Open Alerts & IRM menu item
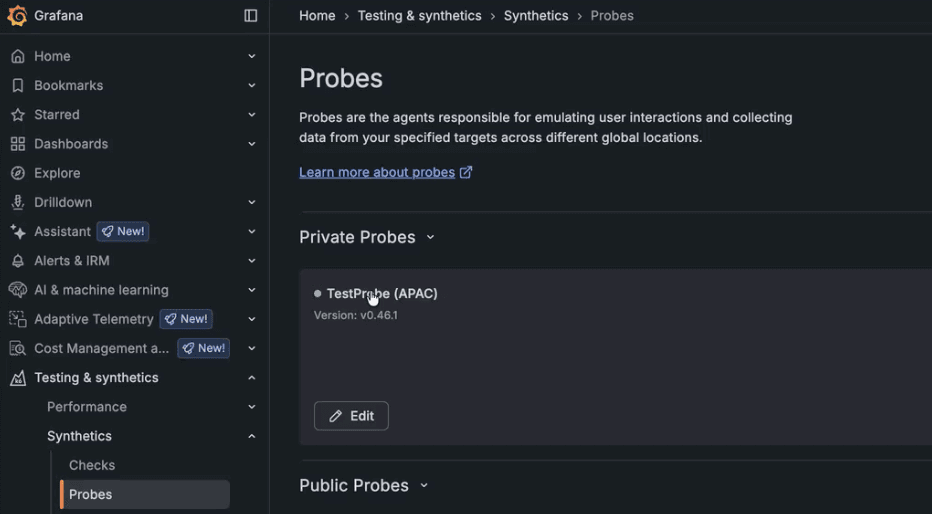The height and width of the screenshot is (514, 932). point(71,261)
